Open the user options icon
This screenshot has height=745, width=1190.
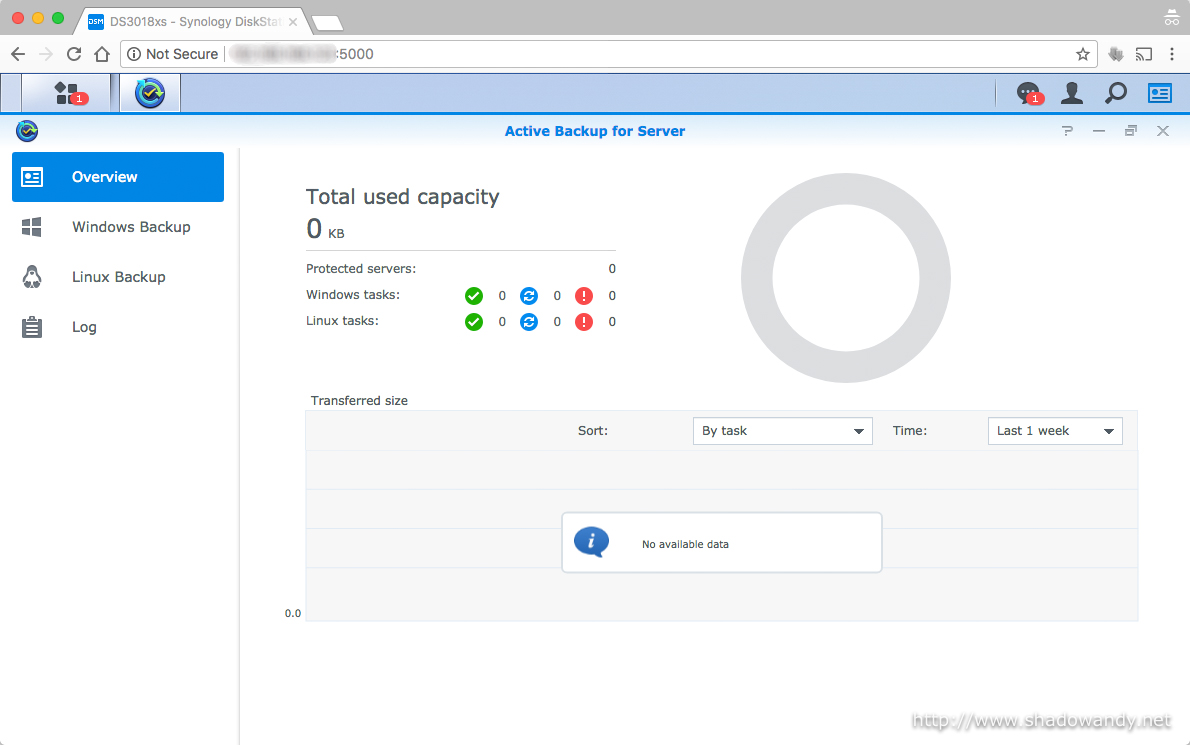[x=1072, y=93]
